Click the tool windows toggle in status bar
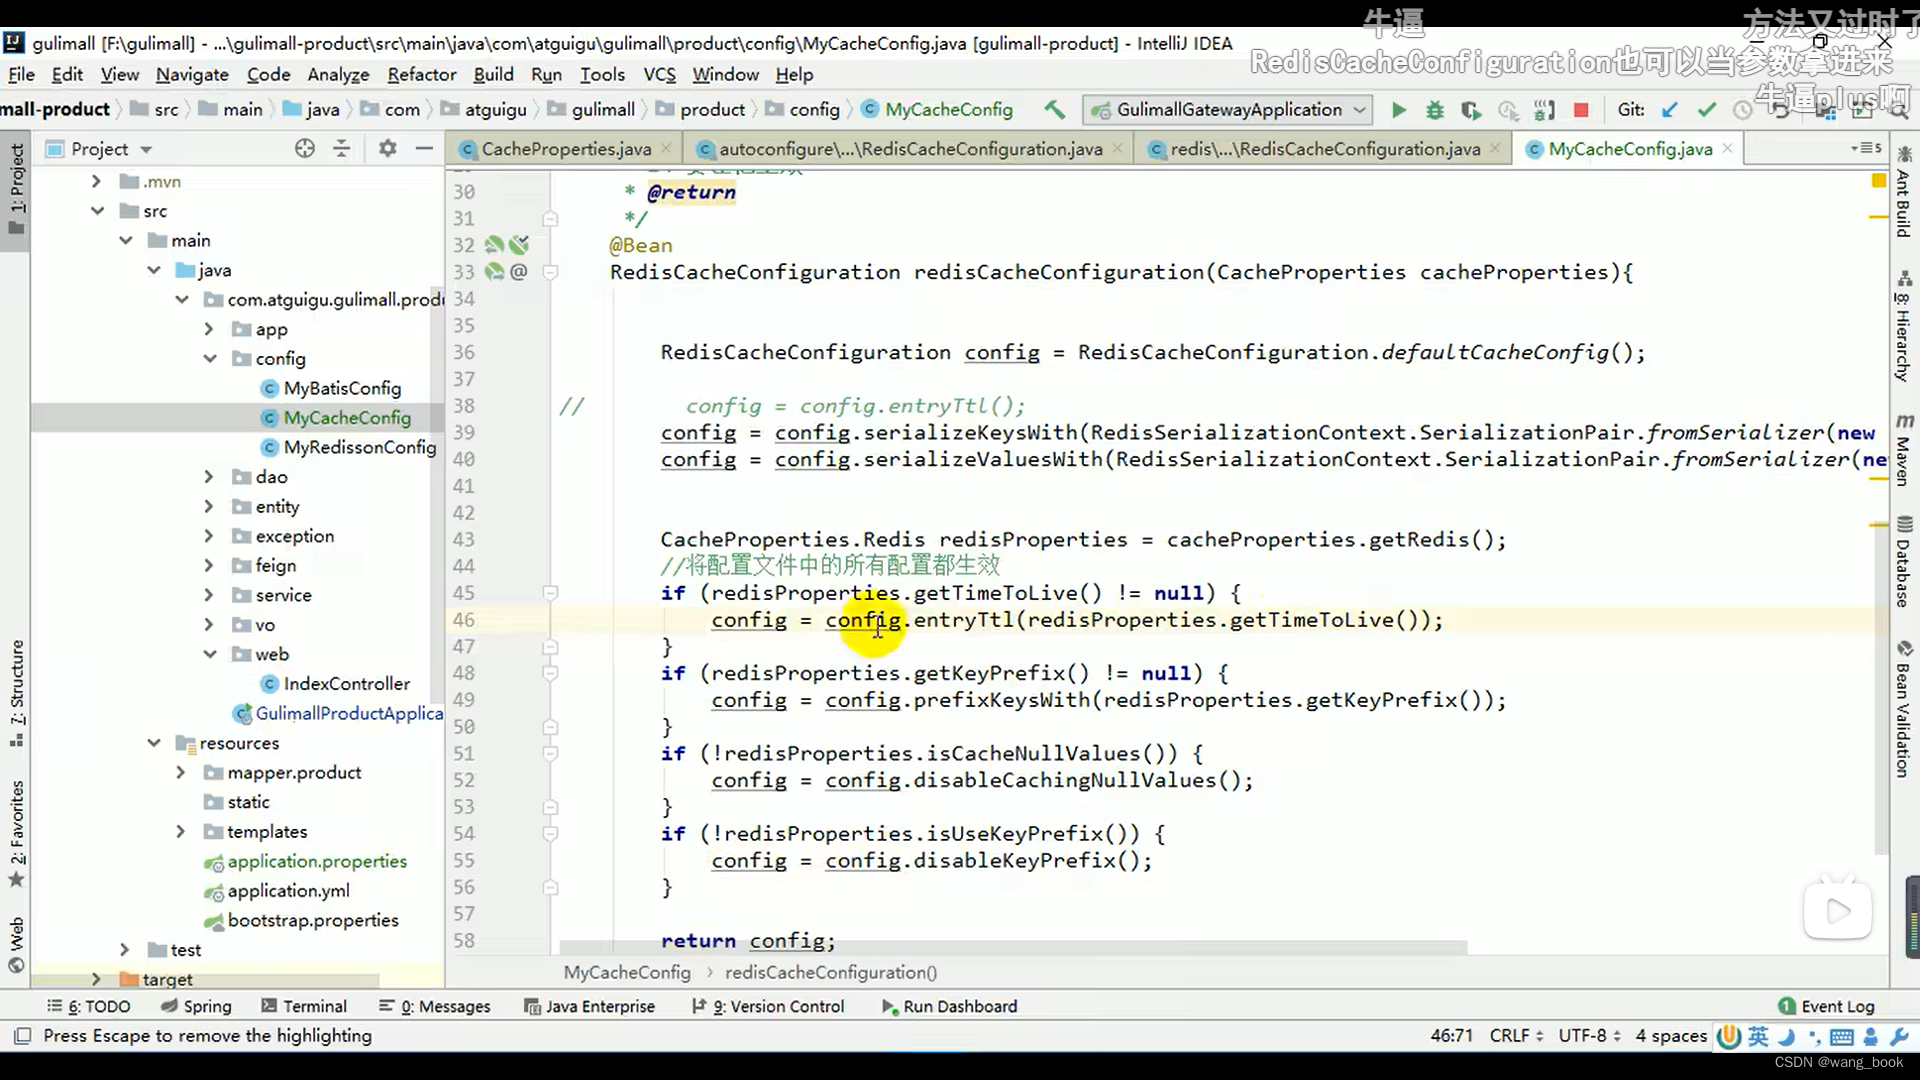 pos(22,1036)
